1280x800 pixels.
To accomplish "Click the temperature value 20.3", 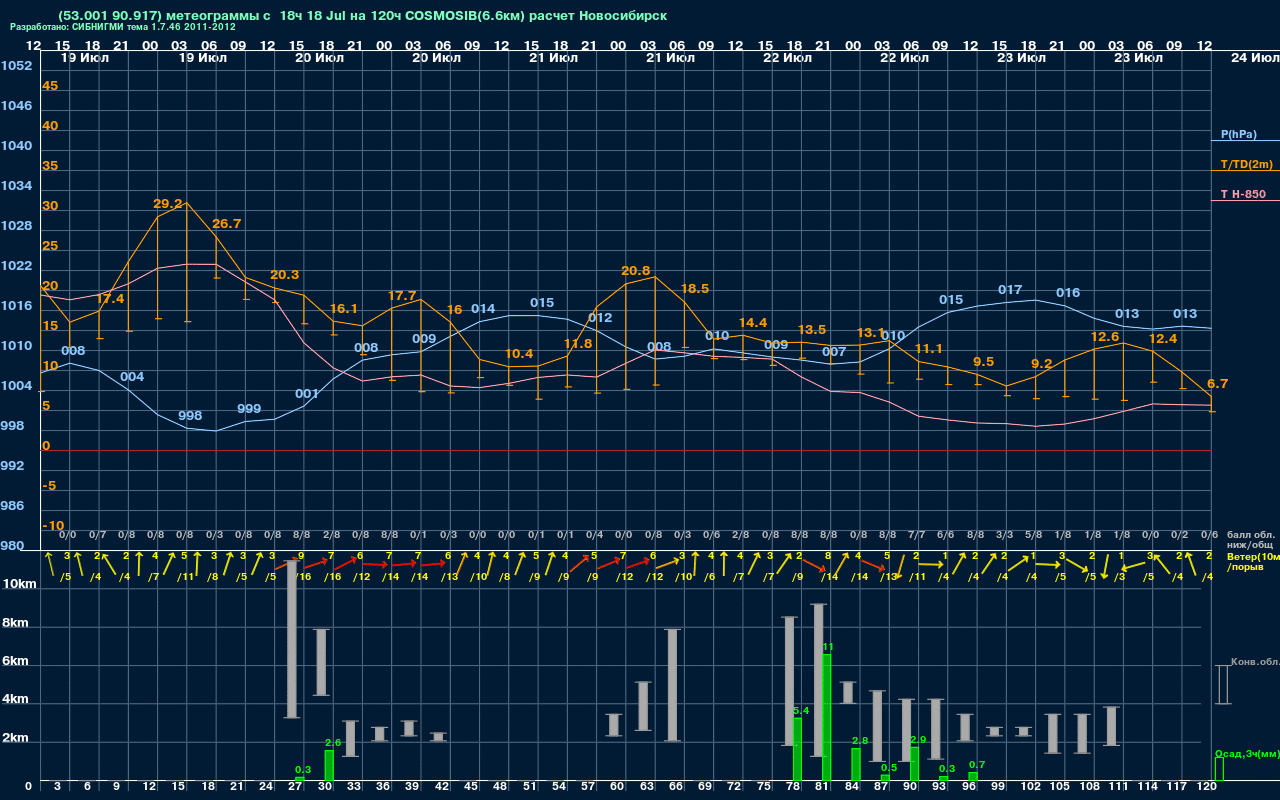I will (285, 275).
